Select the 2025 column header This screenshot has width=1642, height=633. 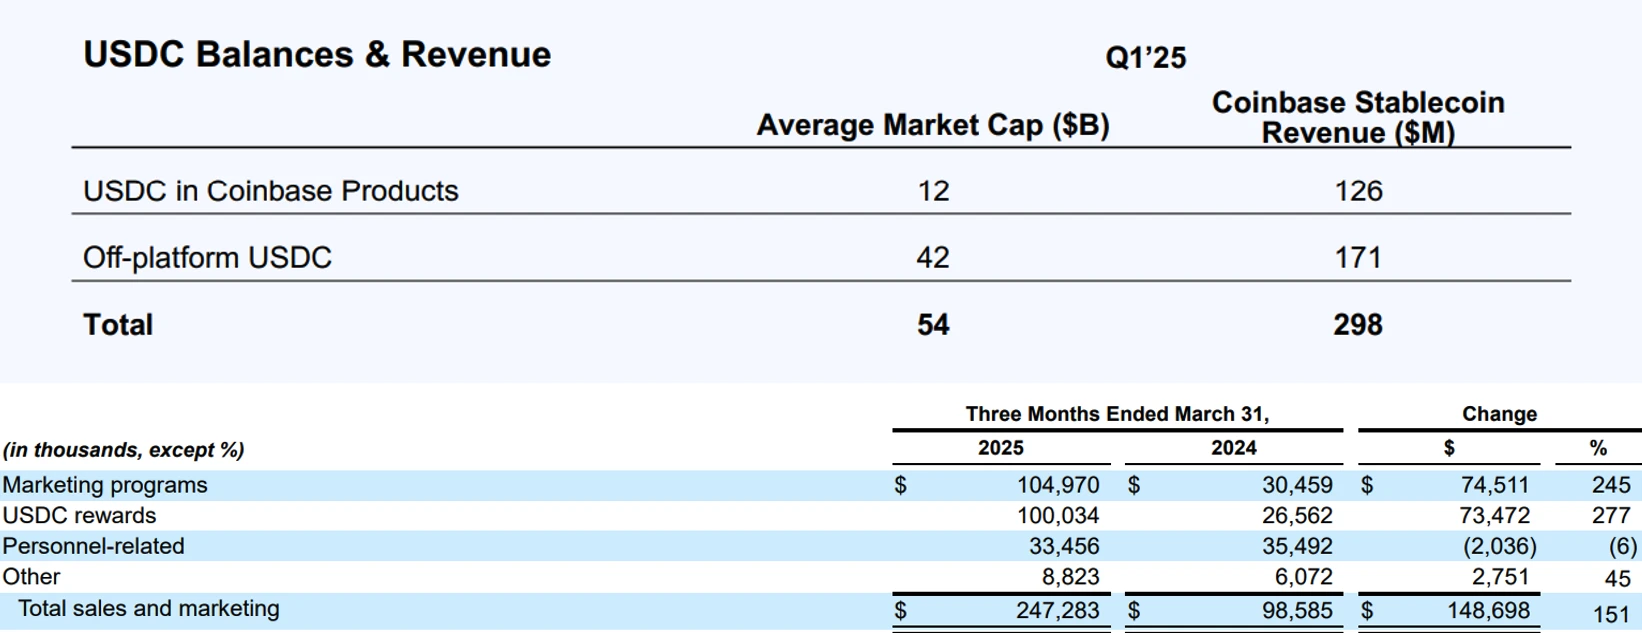[x=1000, y=448]
